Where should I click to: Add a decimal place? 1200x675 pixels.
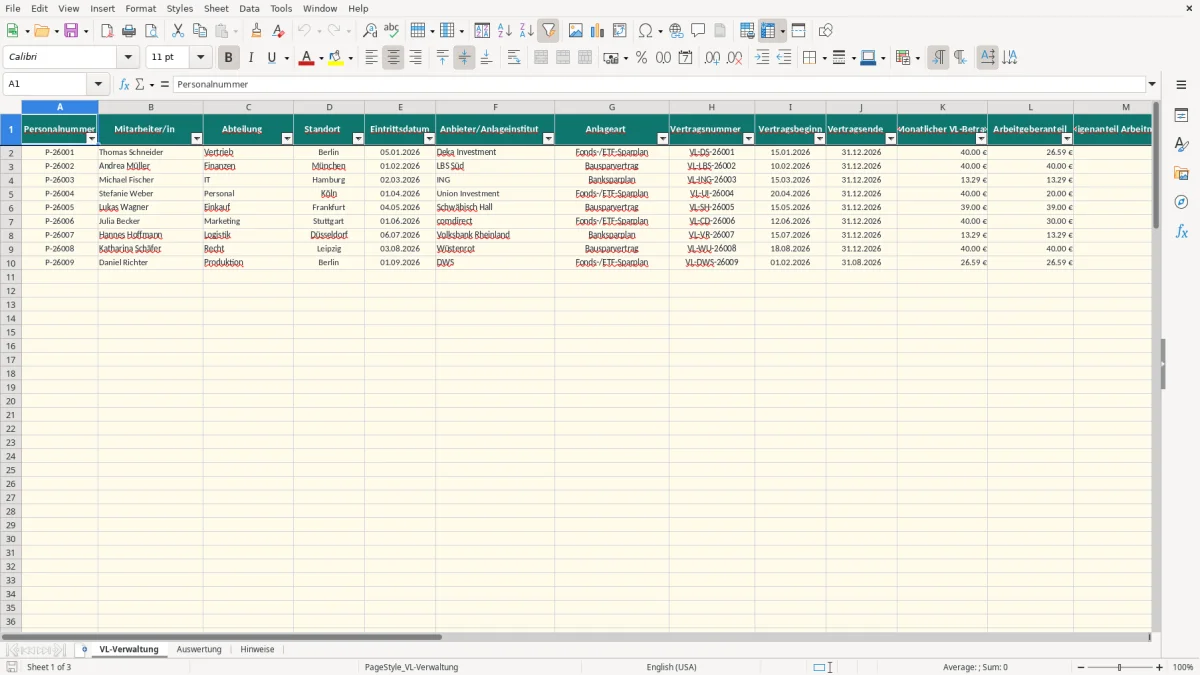coord(712,58)
